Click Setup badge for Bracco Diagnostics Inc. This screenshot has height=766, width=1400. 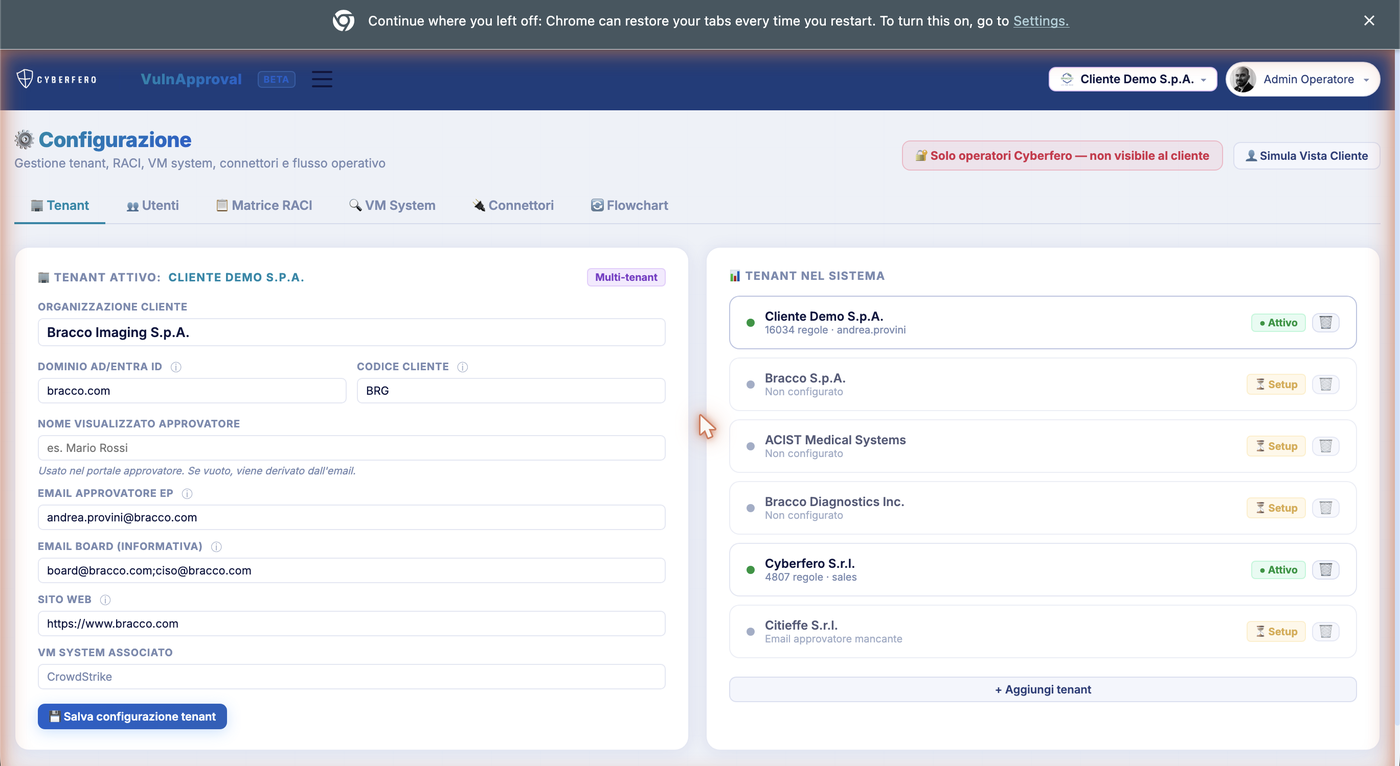1276,508
